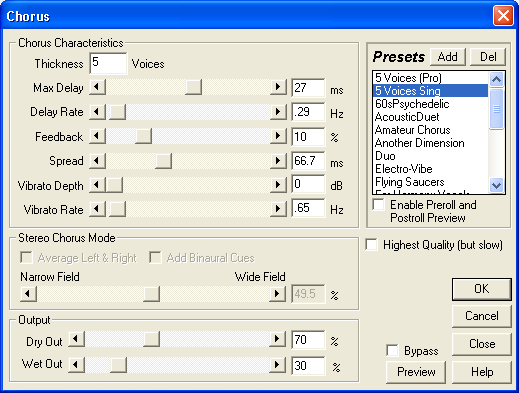This screenshot has width=519, height=393.
Task: Close the Chorus dialog window
Action: click(503, 15)
